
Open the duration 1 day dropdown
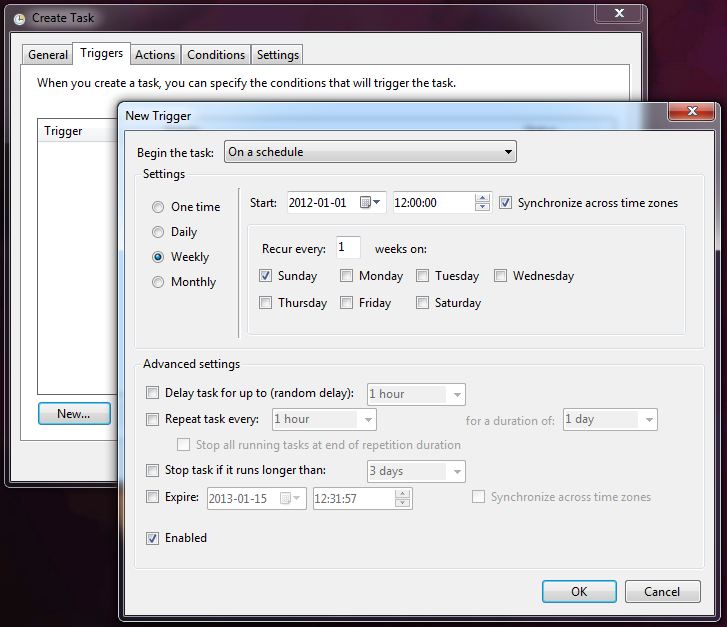[610, 419]
